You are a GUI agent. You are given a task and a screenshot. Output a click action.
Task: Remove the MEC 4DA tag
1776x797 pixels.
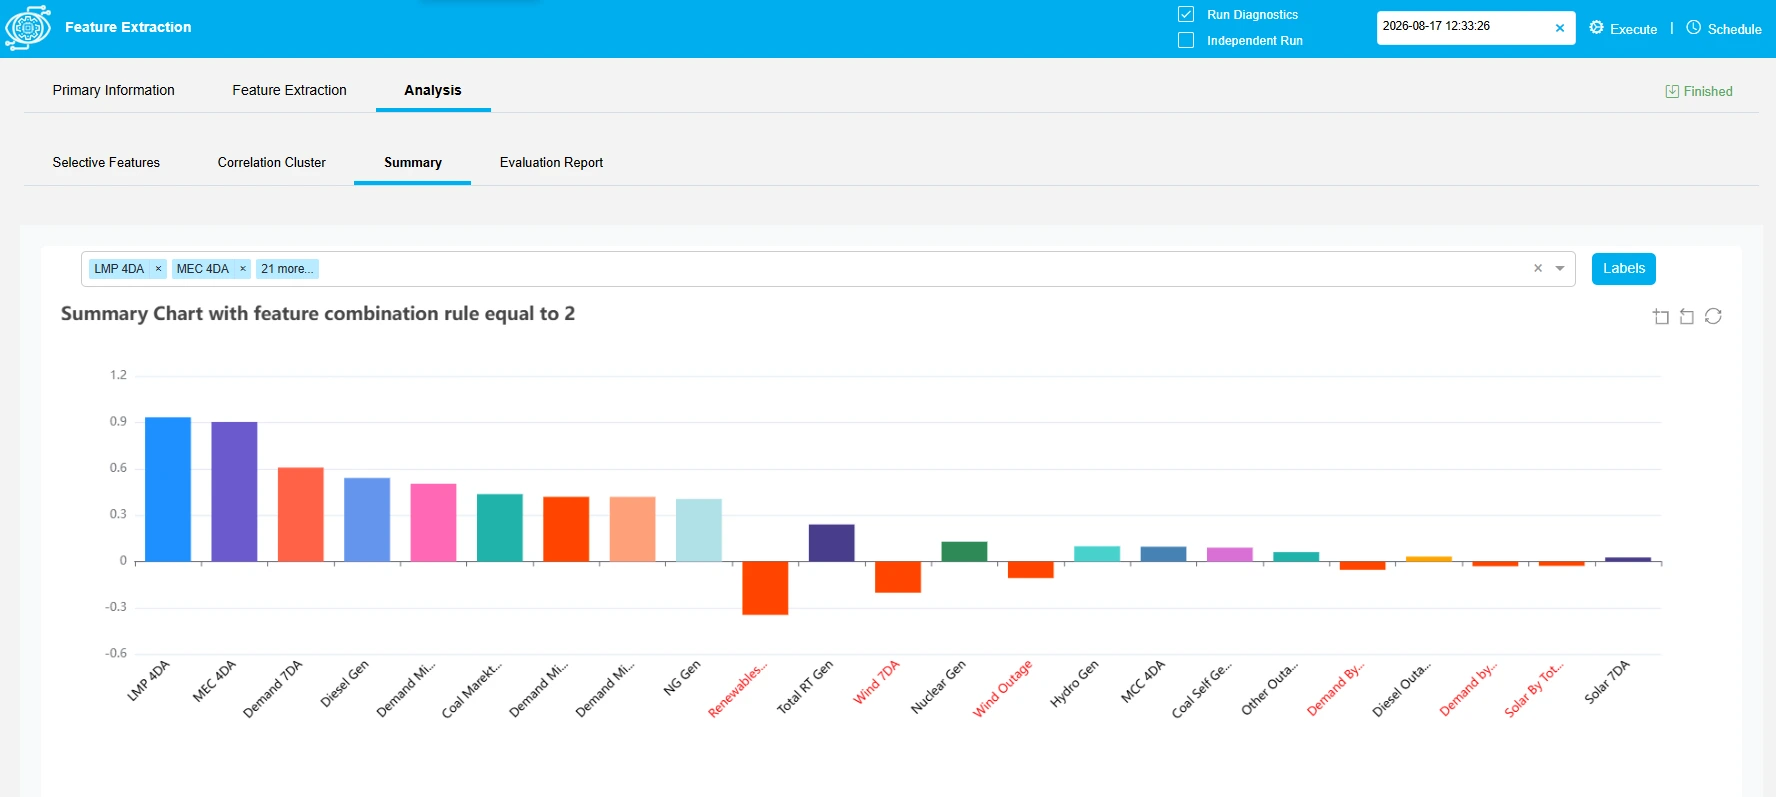pos(242,269)
